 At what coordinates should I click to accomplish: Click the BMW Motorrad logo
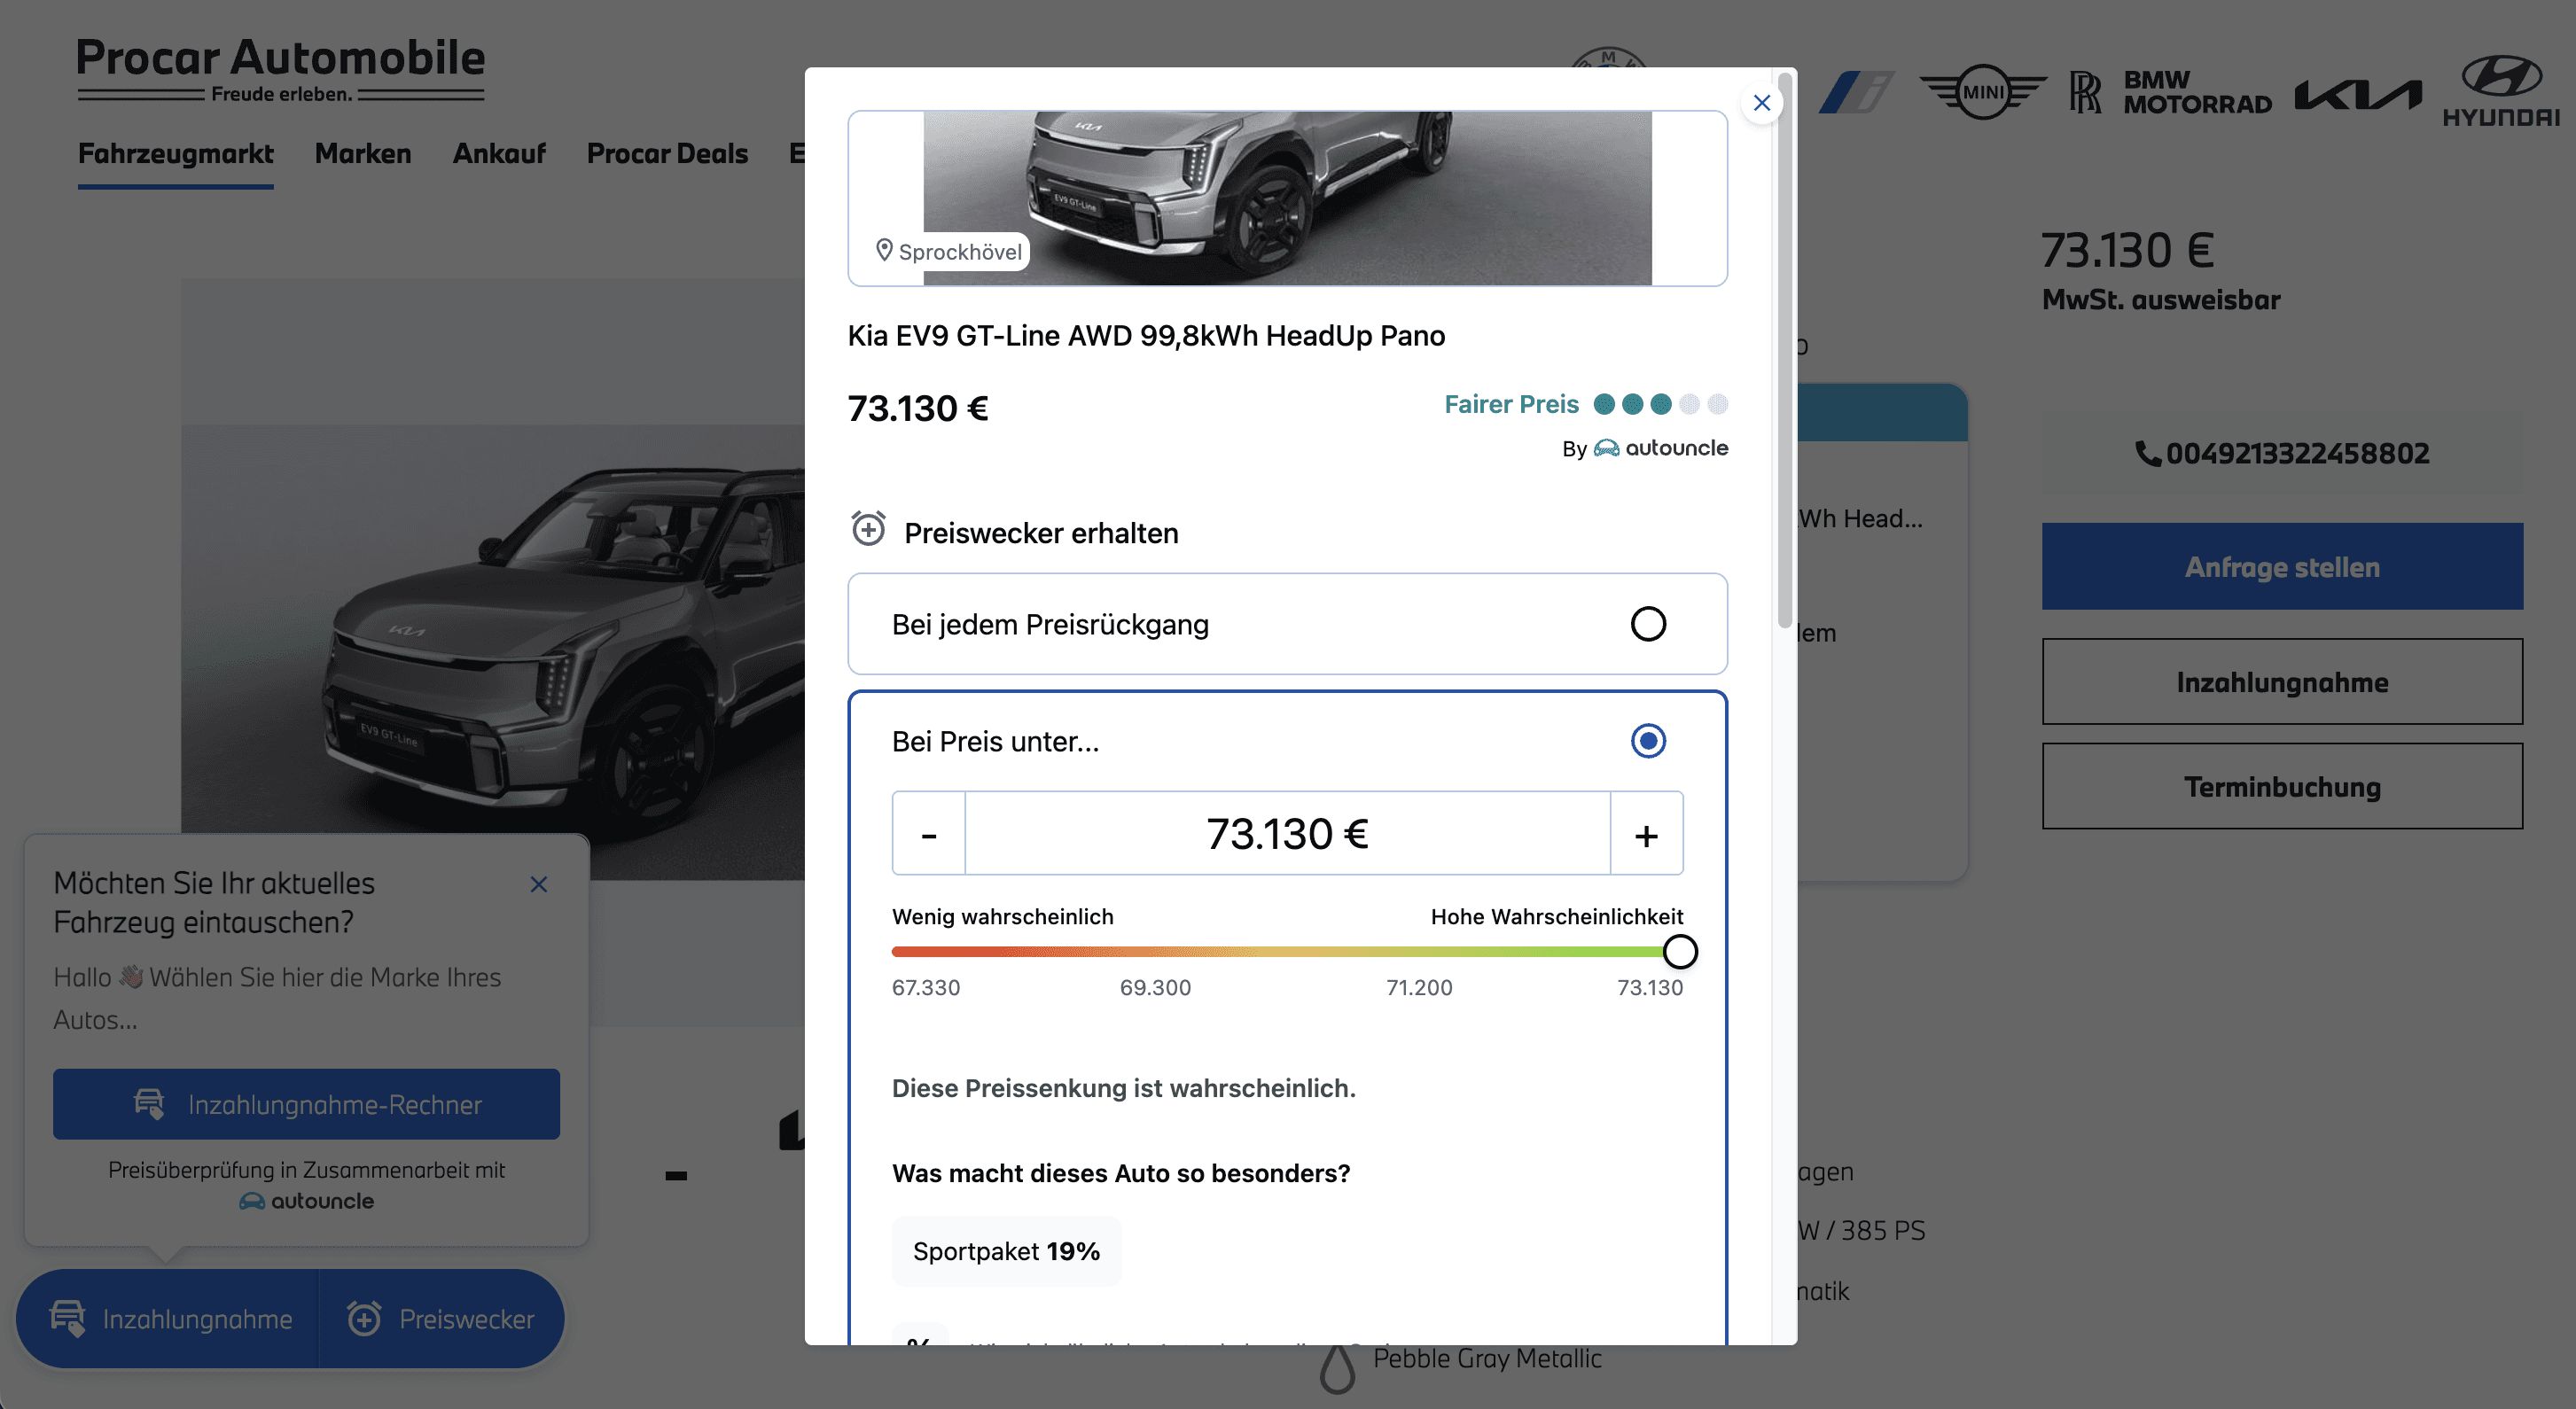[x=2196, y=92]
